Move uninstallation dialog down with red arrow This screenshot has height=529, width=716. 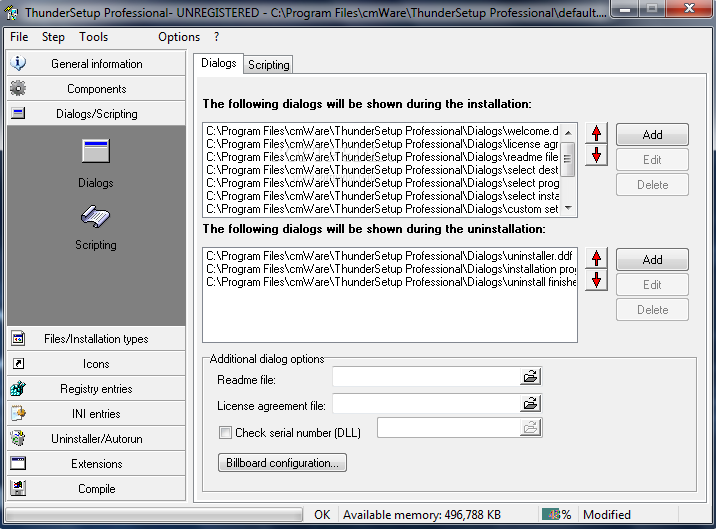tap(596, 280)
